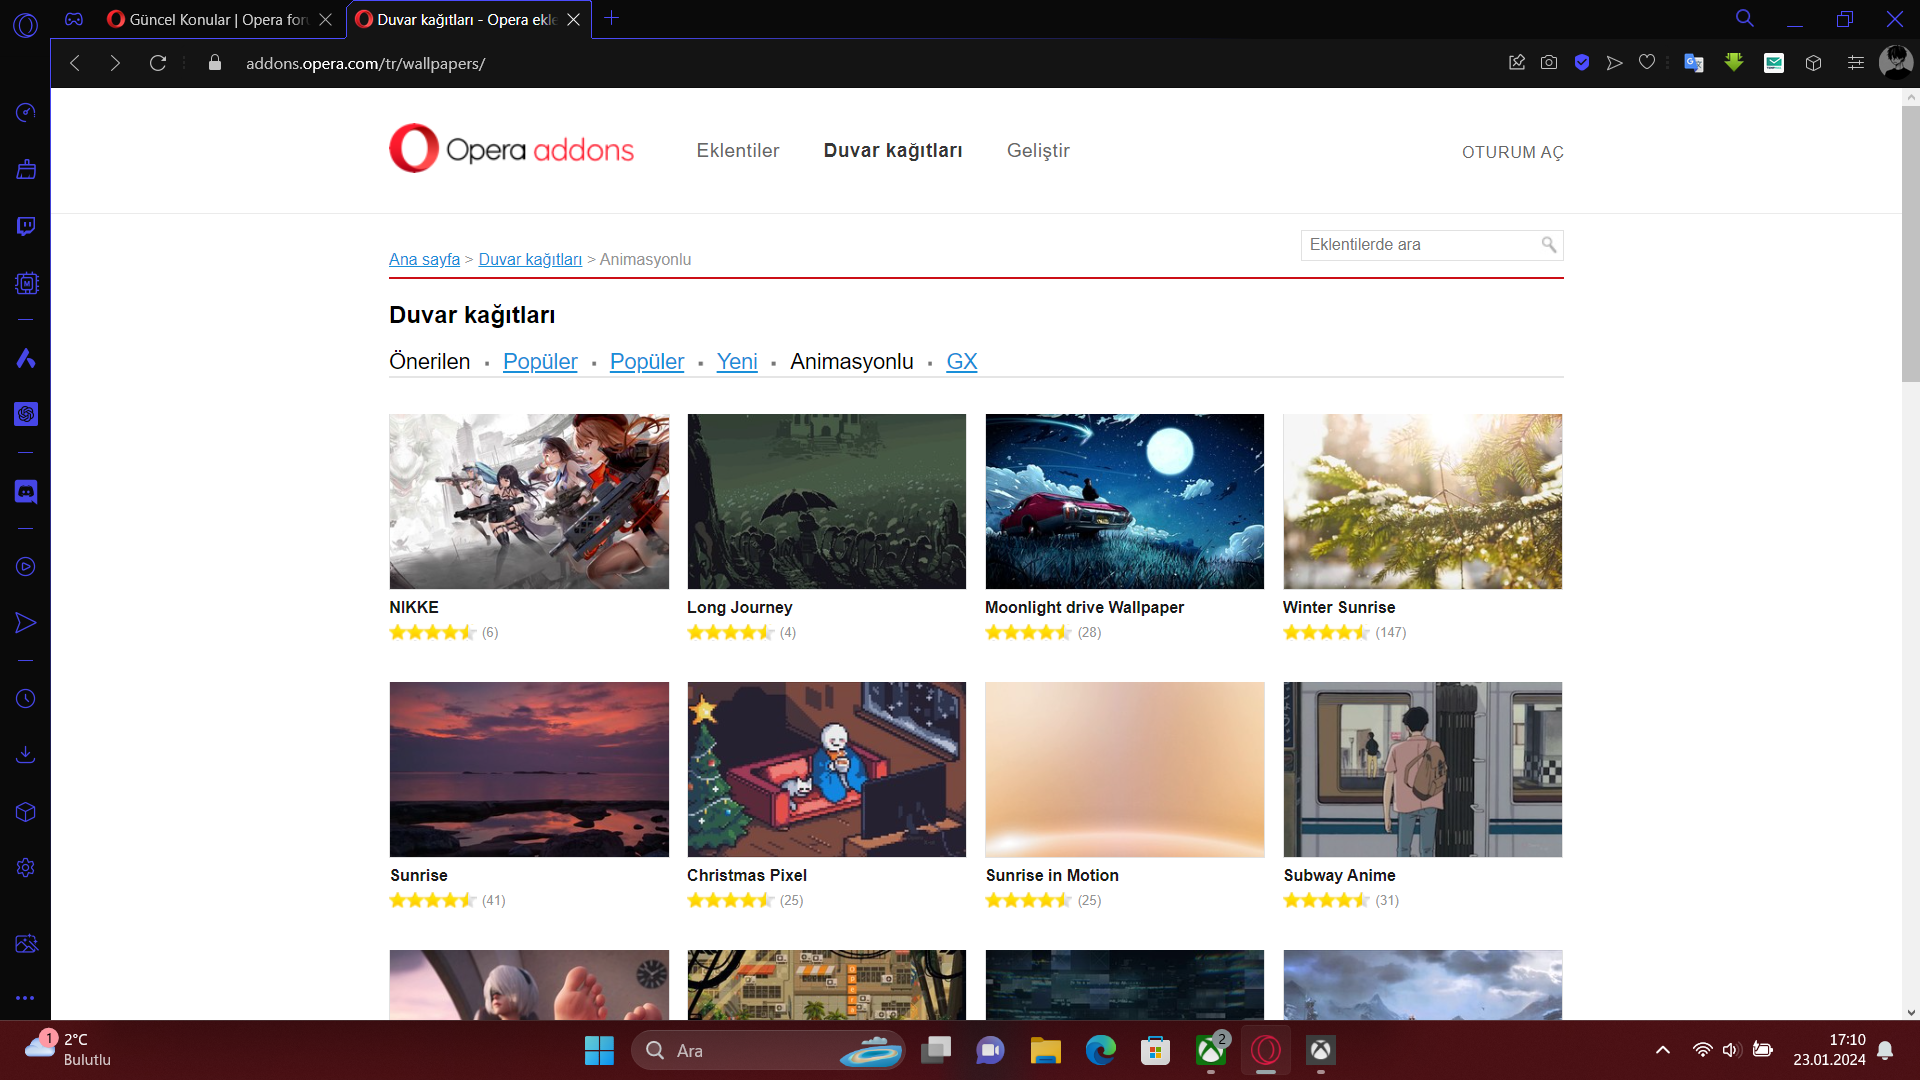Open the Aria AI sidebar icon
This screenshot has width=1920, height=1080.
coord(26,358)
